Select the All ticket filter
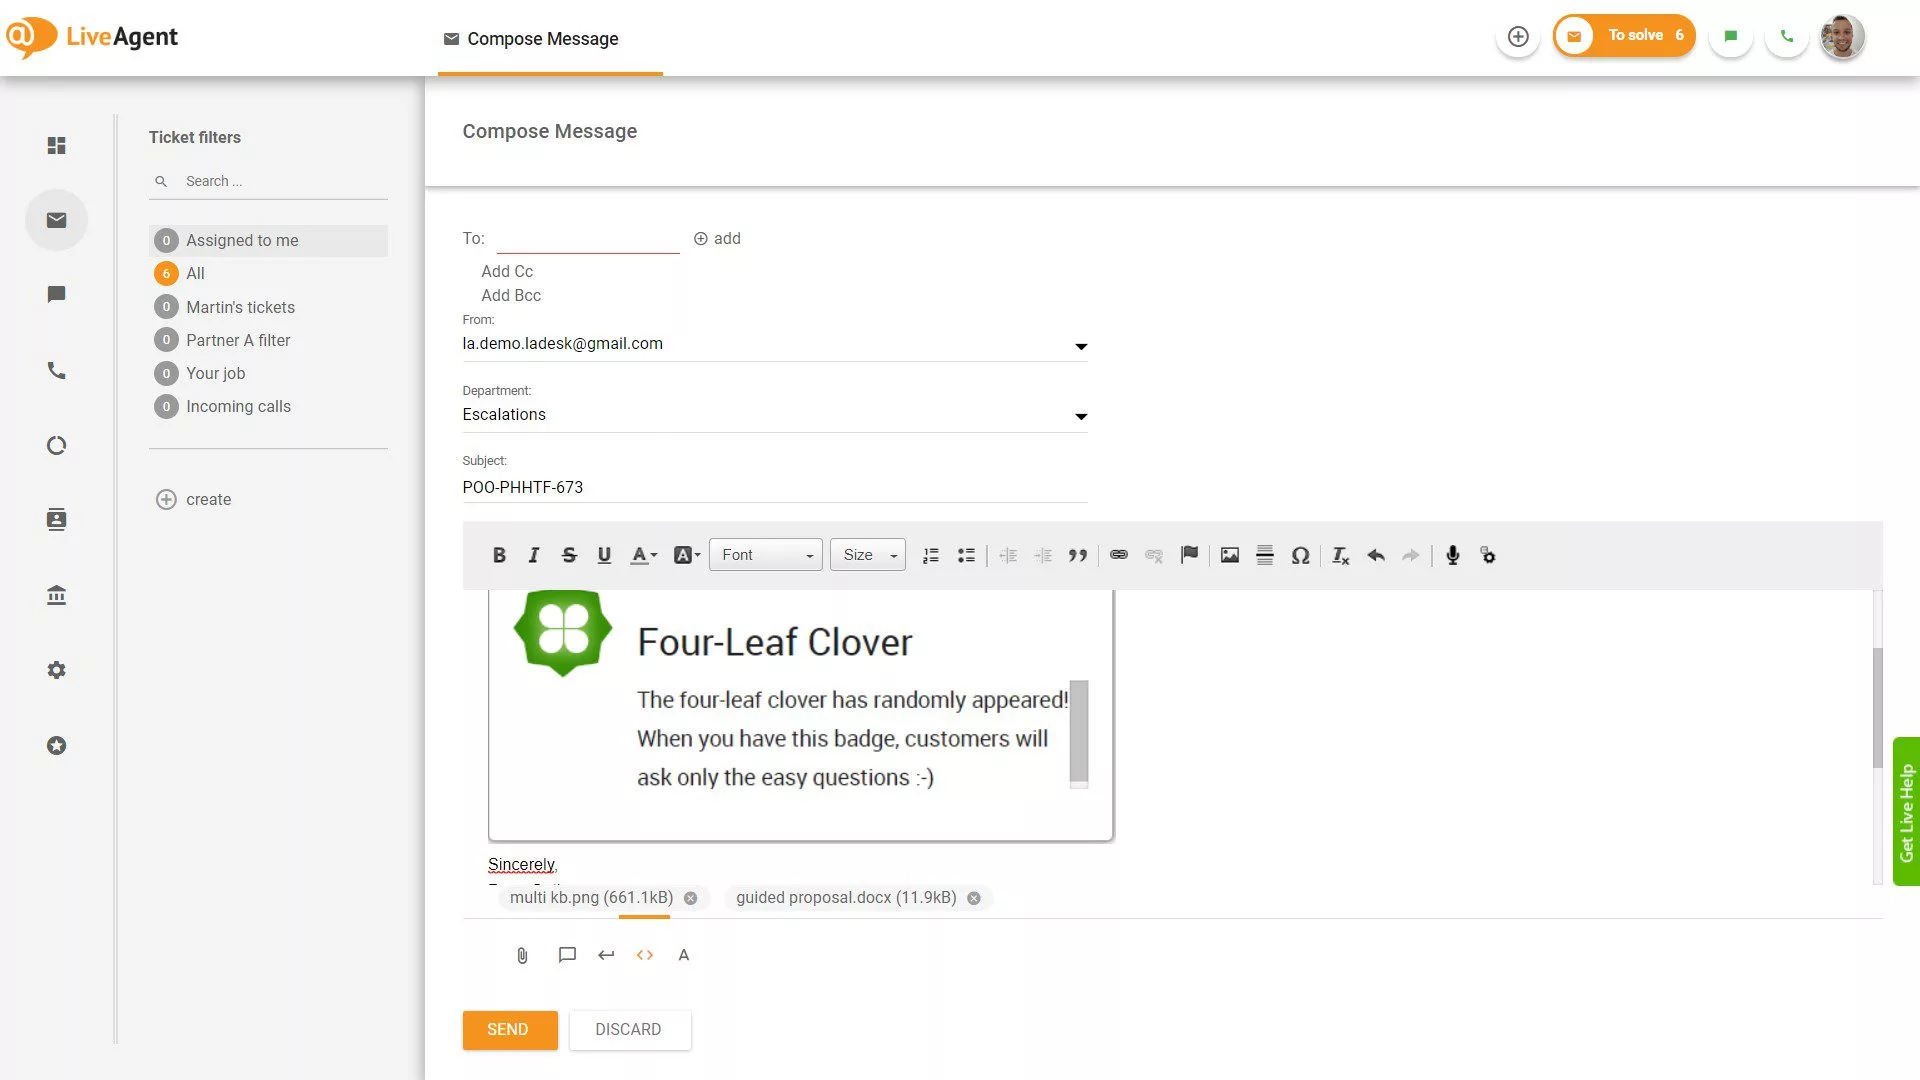 (194, 273)
